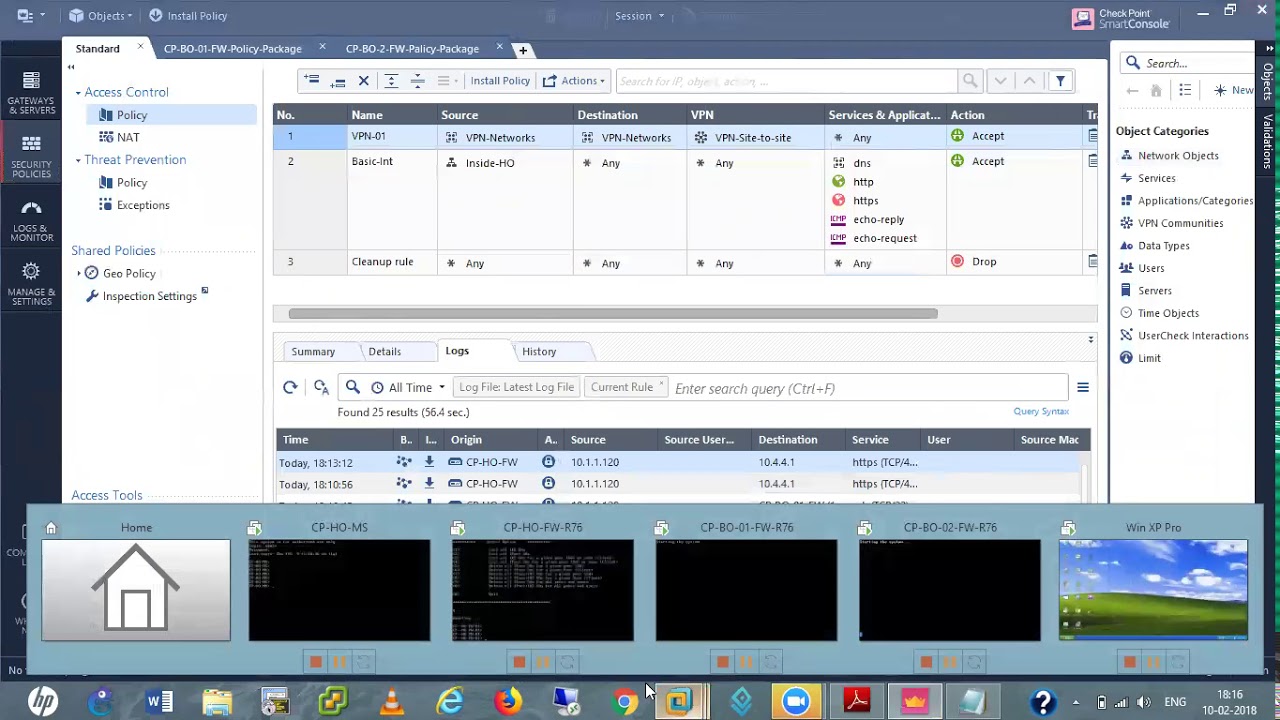Click the Drop icon in Cleanup rule
The width and height of the screenshot is (1280, 720).
point(957,262)
